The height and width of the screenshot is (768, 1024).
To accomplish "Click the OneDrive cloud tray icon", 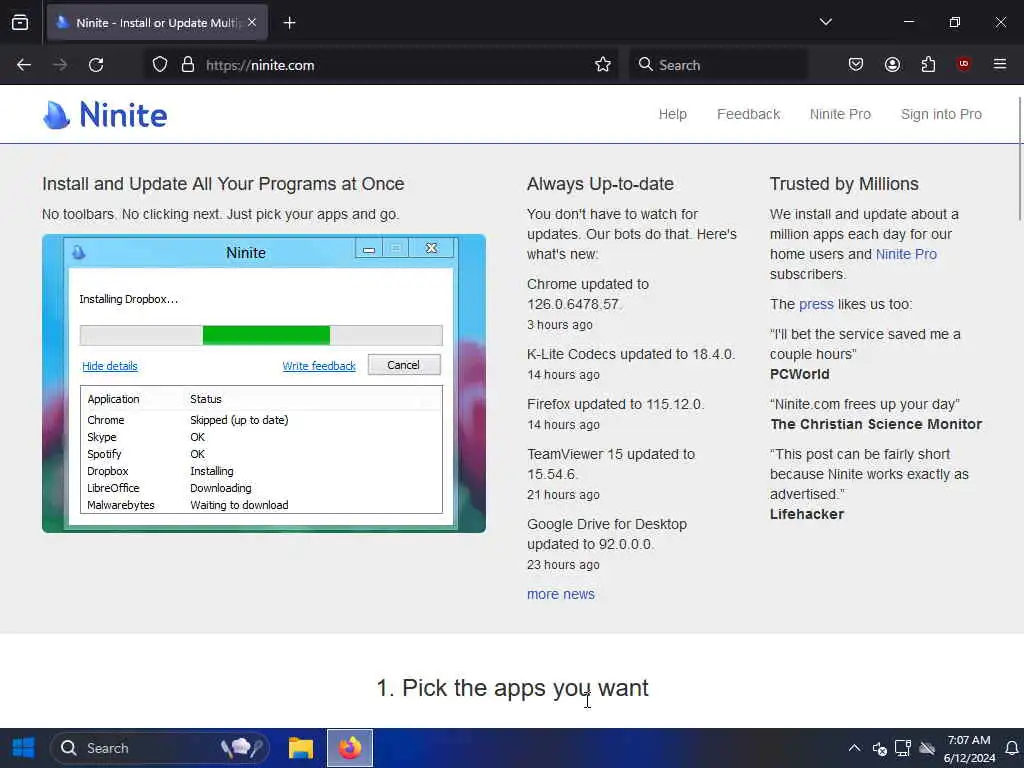I will coord(927,748).
